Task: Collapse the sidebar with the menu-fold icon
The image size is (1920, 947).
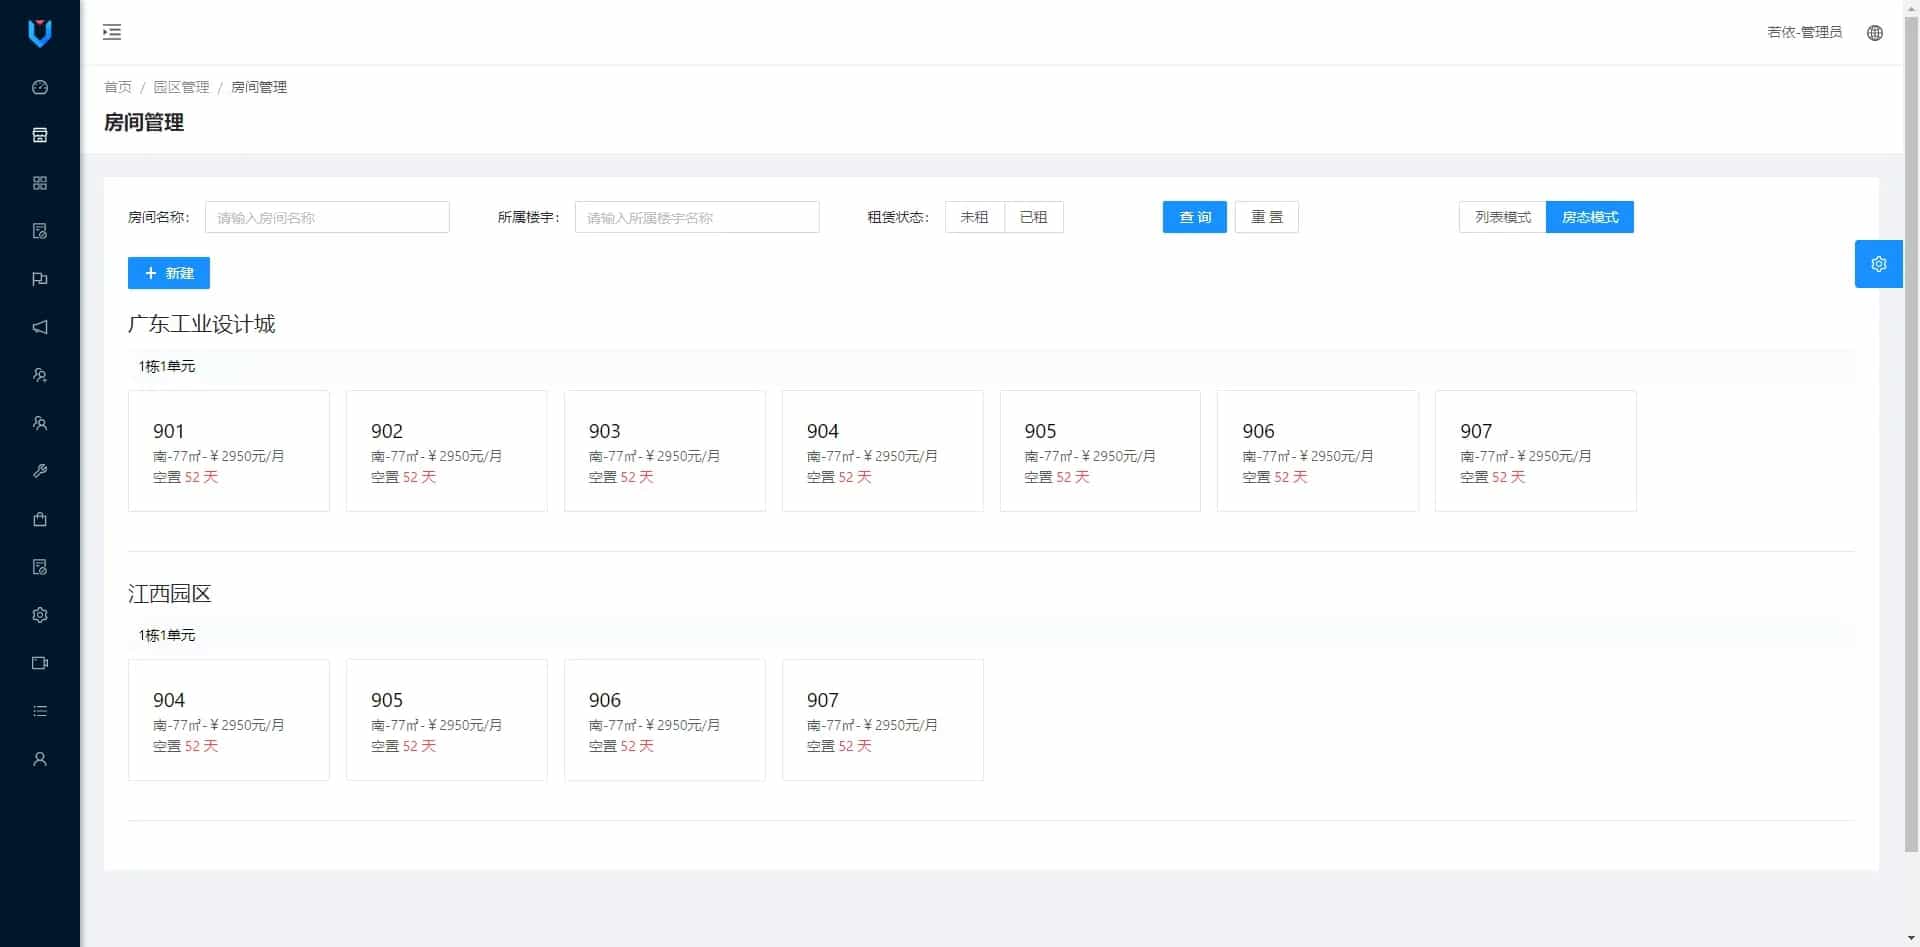Action: pos(112,33)
